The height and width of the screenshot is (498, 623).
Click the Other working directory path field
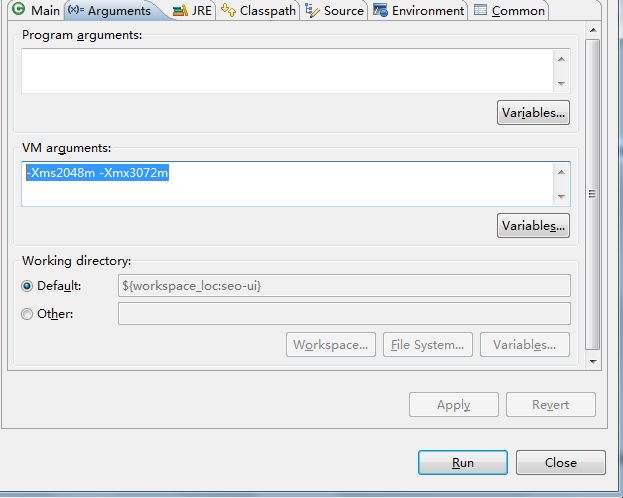(x=344, y=314)
